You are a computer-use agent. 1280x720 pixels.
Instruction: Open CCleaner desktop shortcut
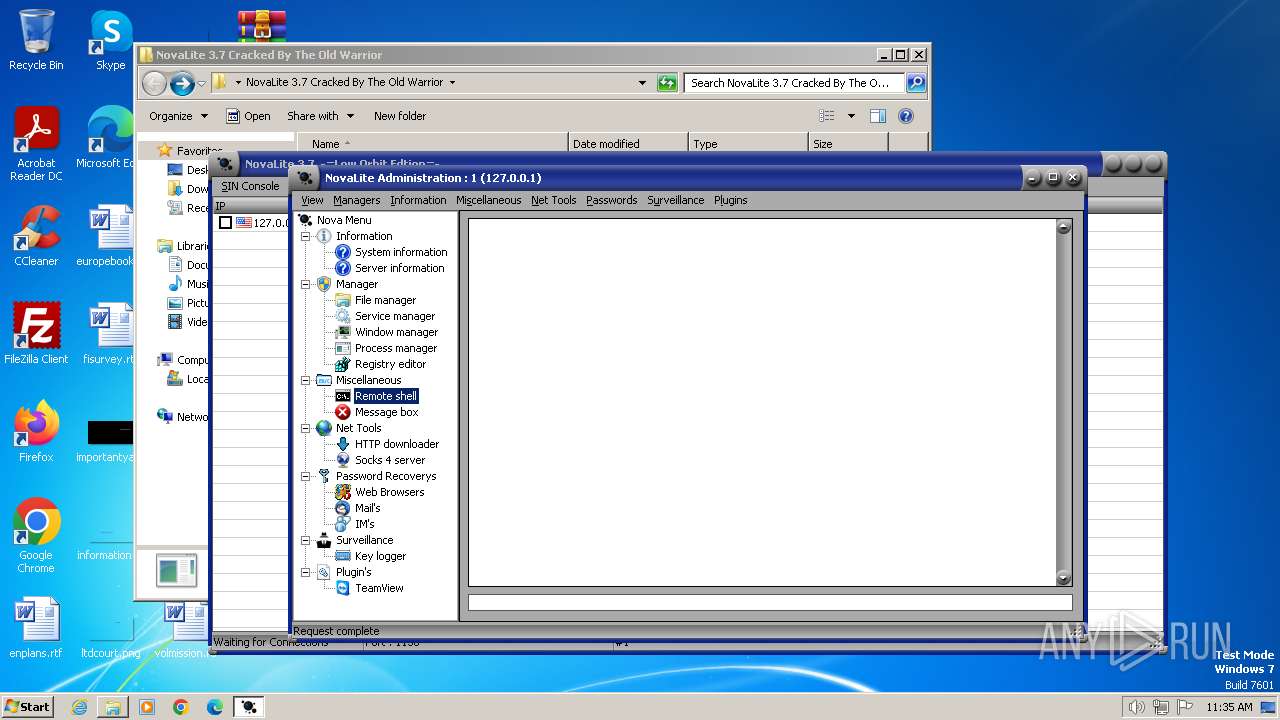(x=36, y=236)
